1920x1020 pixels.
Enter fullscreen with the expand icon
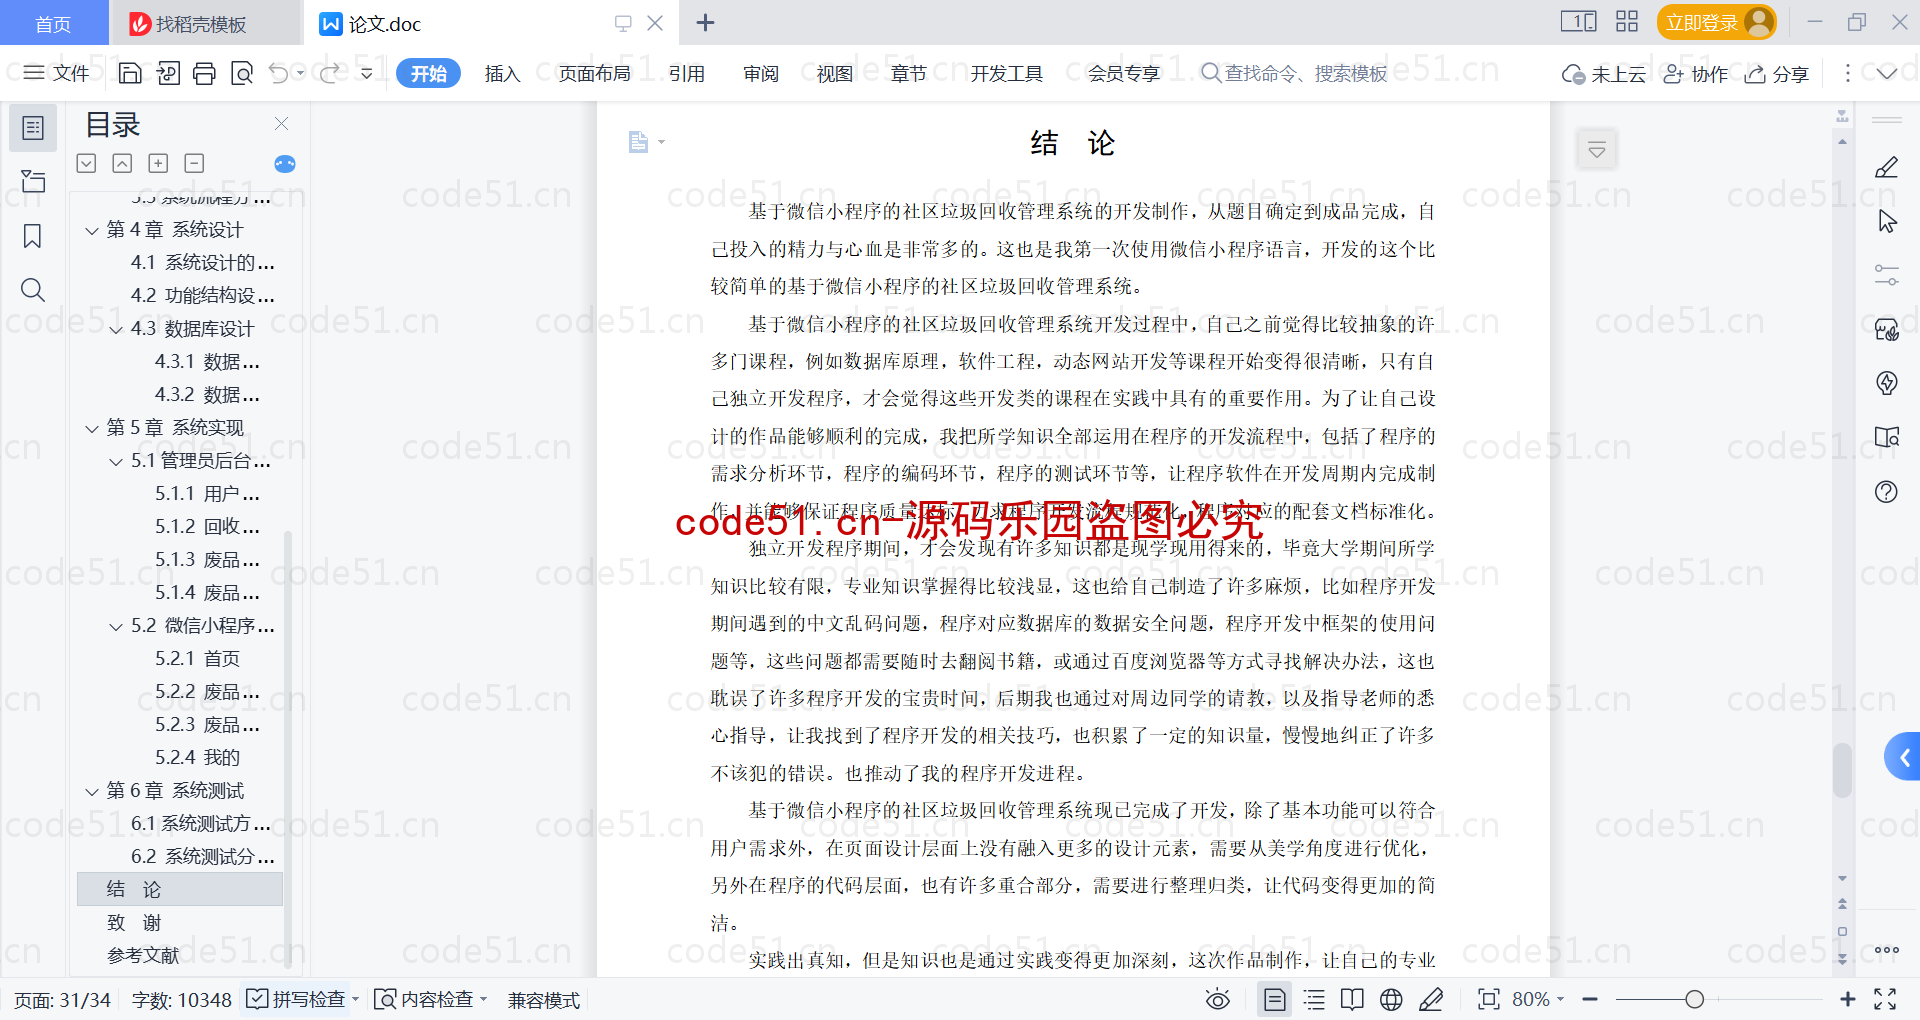[x=1885, y=999]
